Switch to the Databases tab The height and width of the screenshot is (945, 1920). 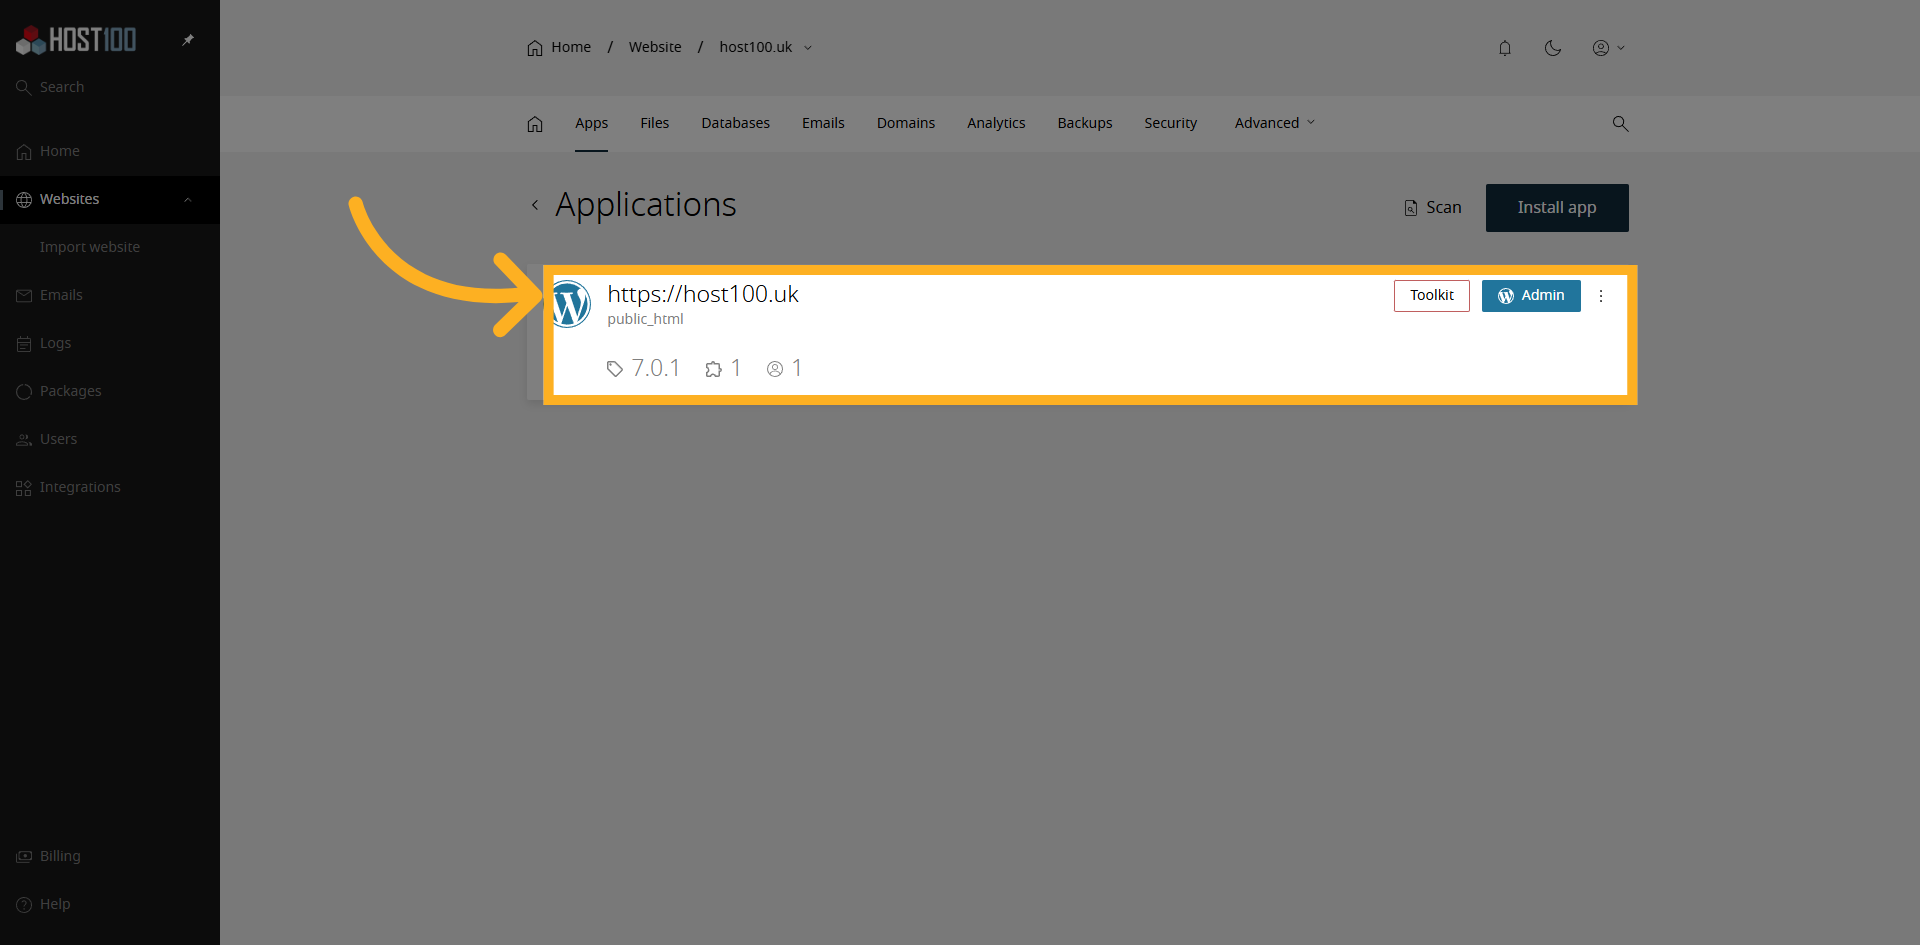[736, 123]
